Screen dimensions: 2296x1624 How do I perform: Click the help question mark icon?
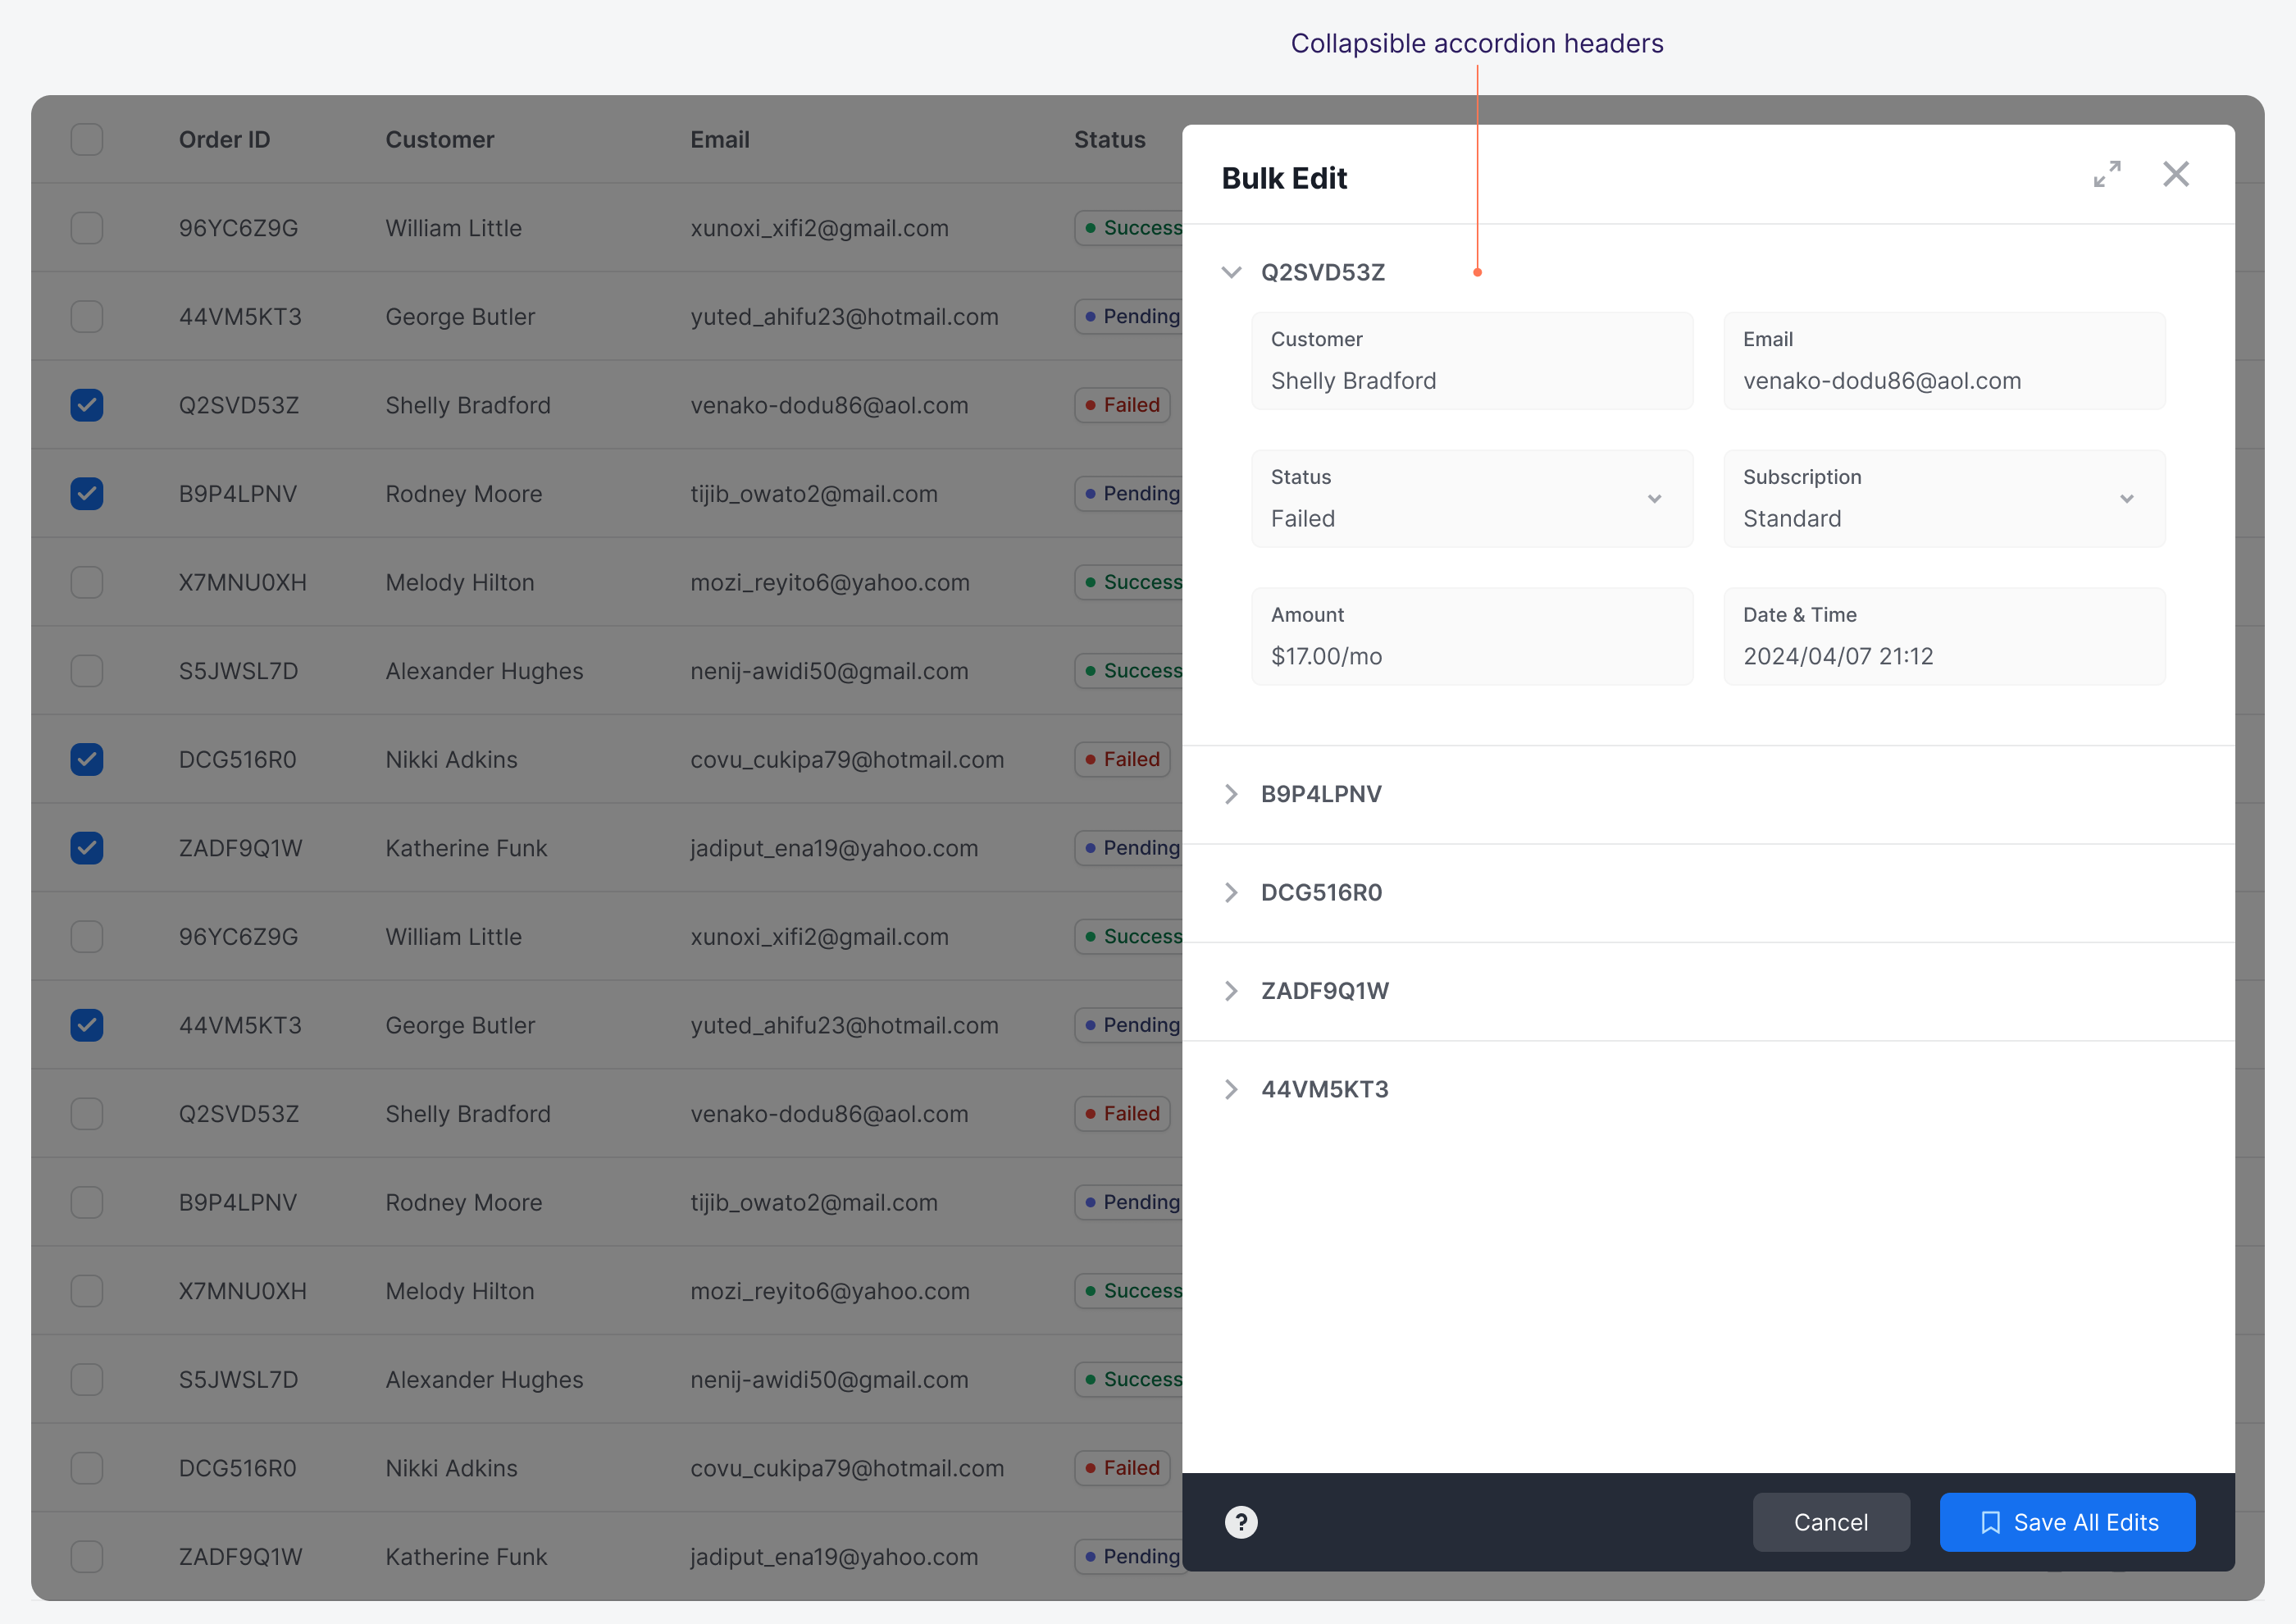point(1241,1522)
